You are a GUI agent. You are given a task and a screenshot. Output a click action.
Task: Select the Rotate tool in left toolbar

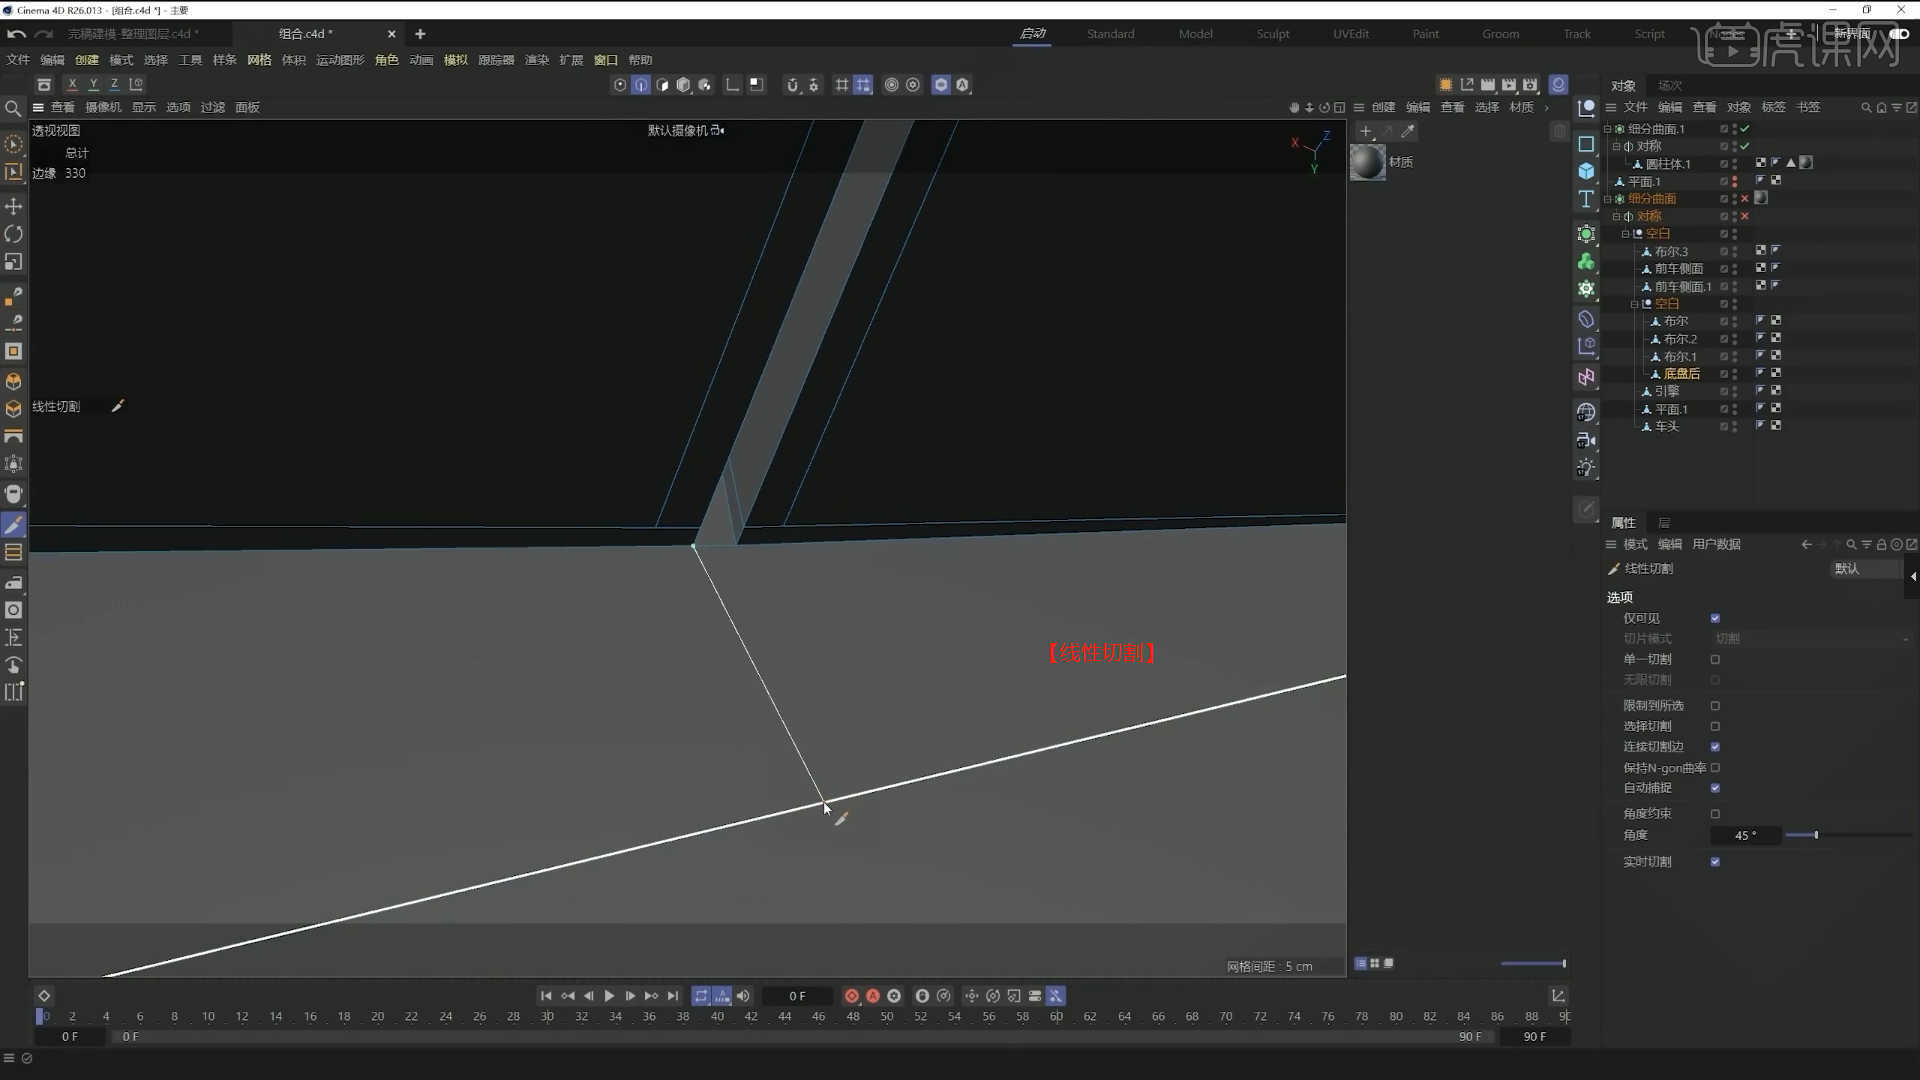point(14,234)
